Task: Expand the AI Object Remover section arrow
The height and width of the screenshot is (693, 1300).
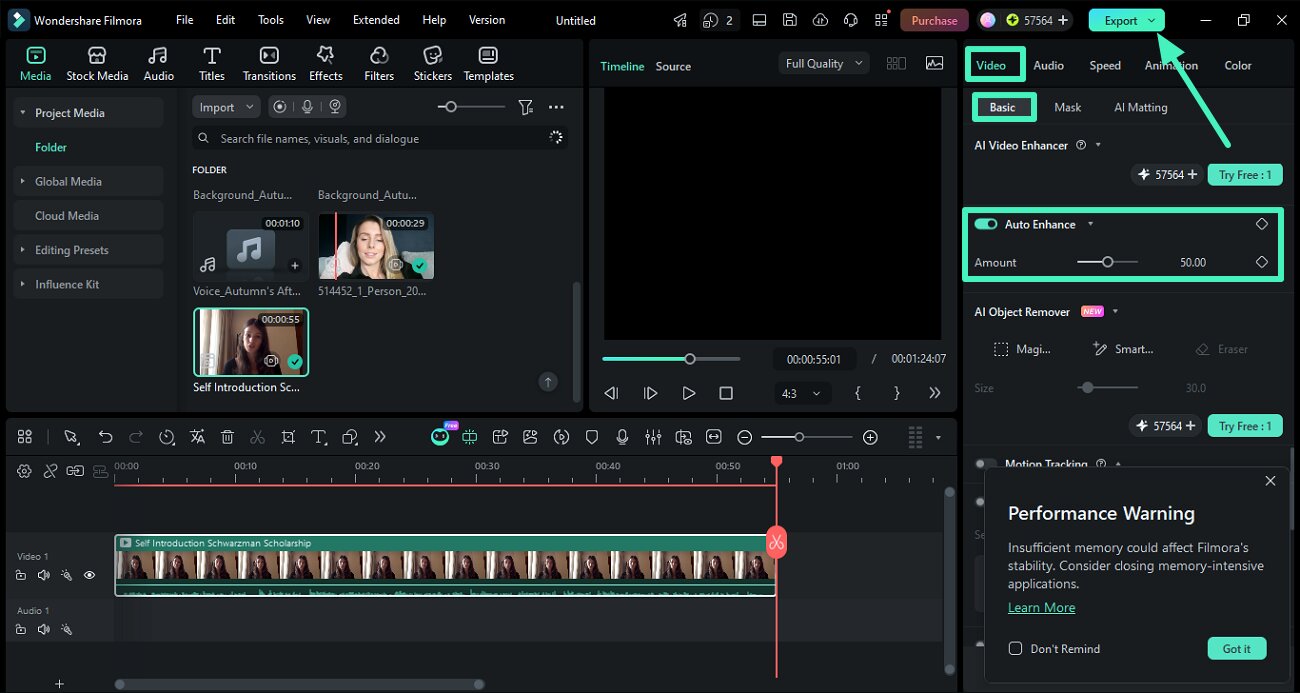Action: [x=1115, y=312]
